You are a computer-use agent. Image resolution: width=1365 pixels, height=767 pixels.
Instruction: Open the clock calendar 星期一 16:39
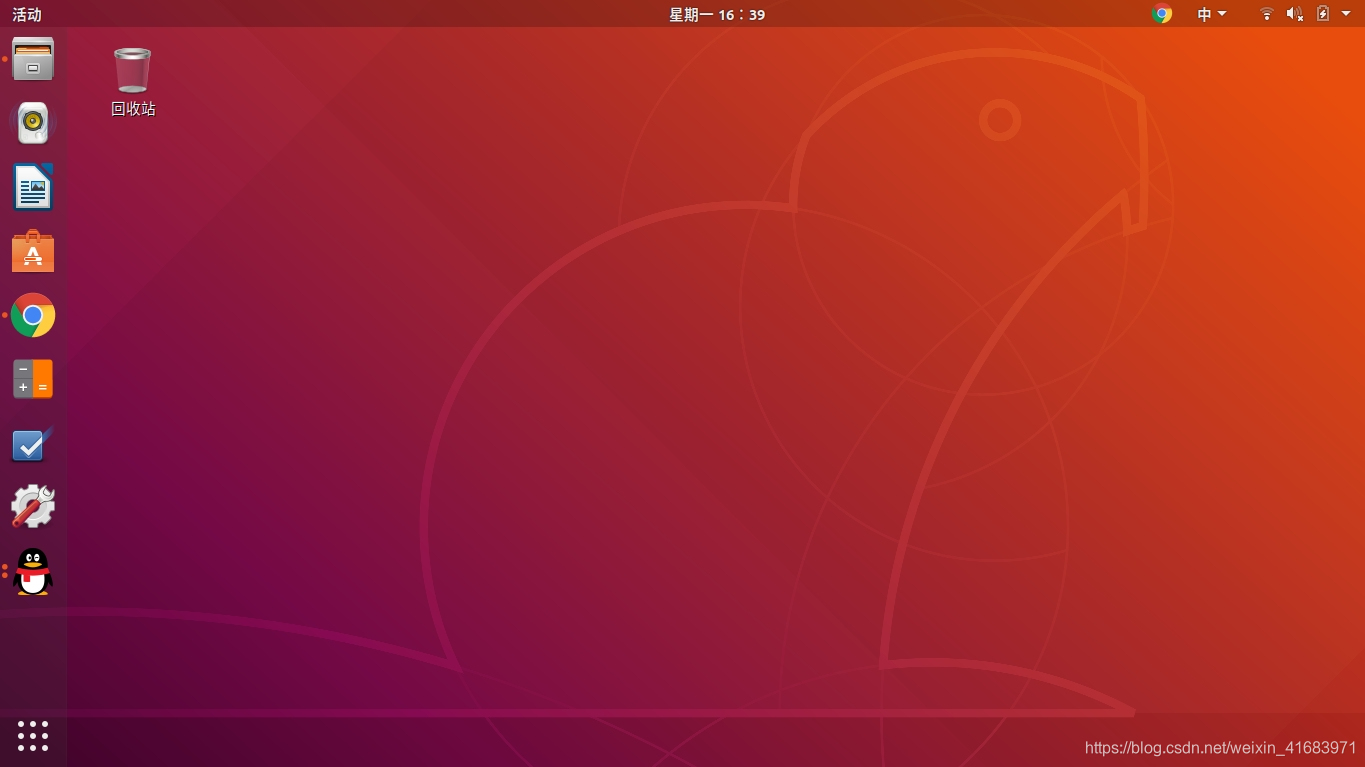[x=717, y=14]
